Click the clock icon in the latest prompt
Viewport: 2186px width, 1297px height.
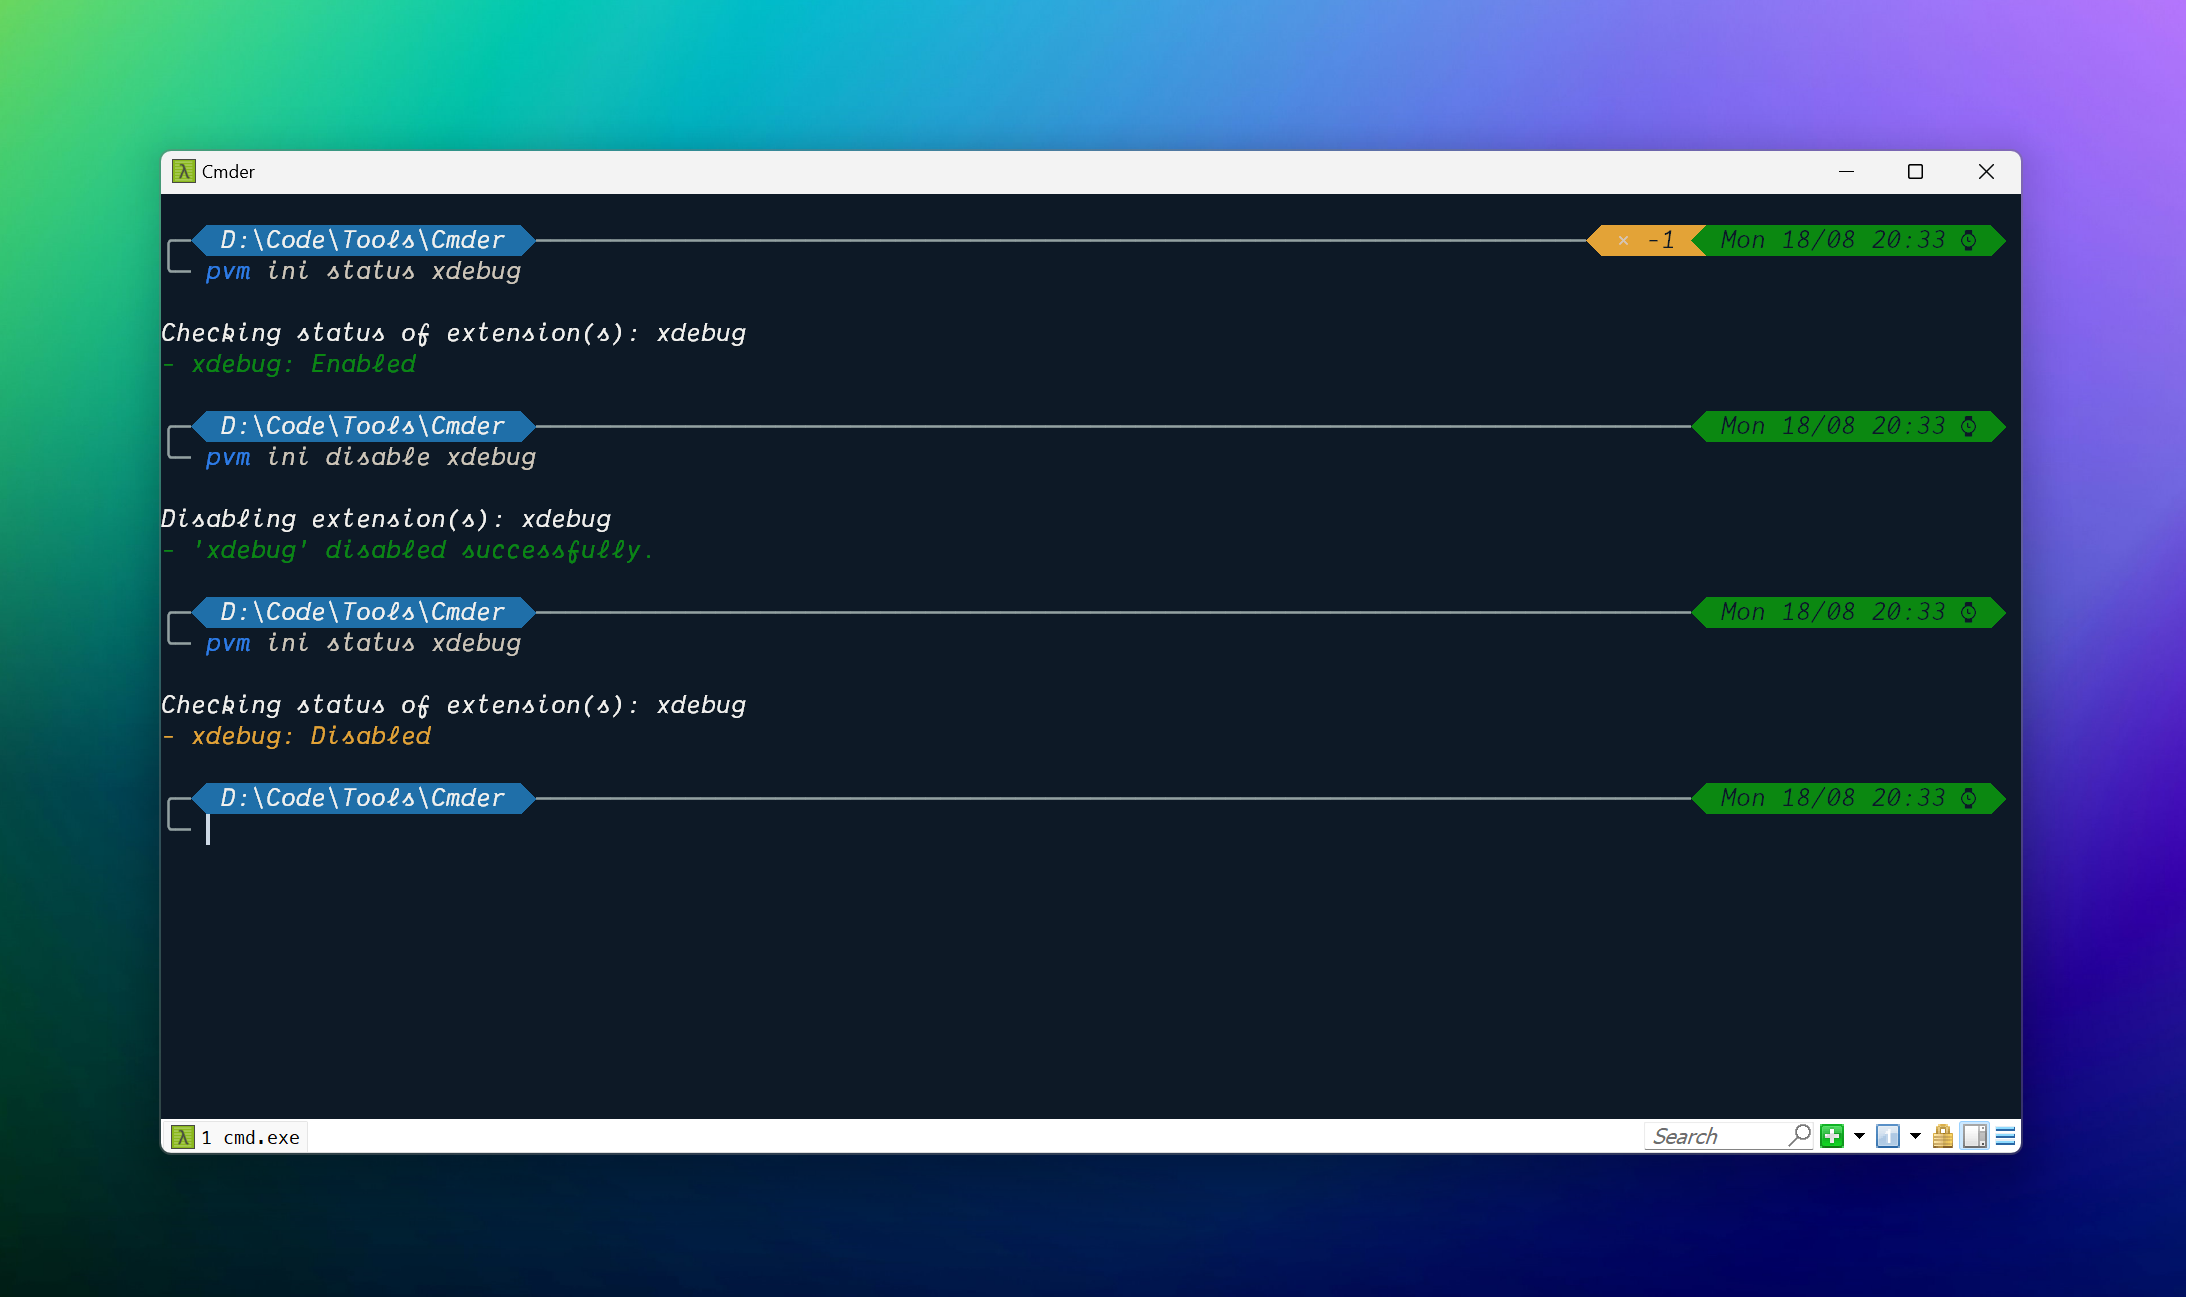coord(1968,798)
